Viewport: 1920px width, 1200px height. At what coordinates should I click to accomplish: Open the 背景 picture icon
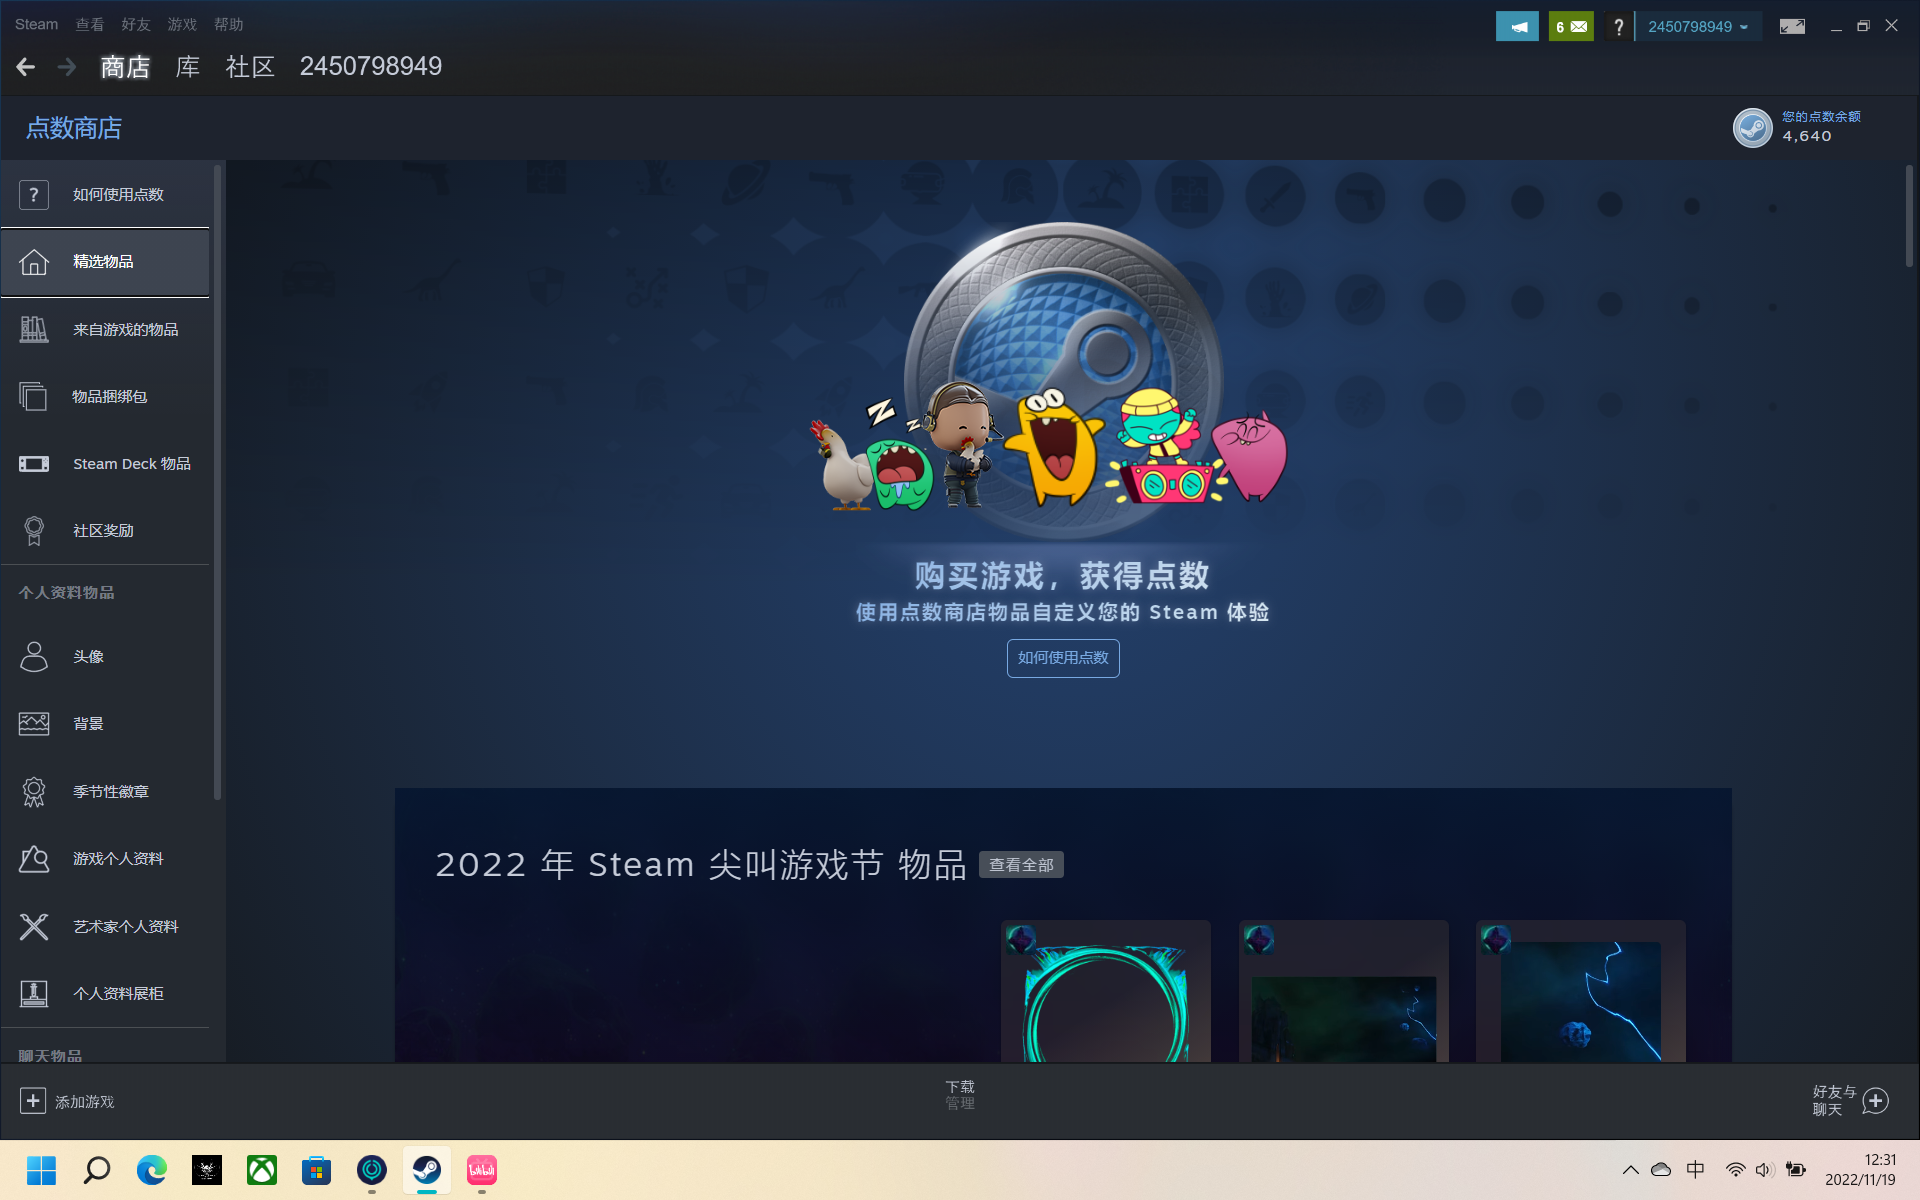pyautogui.click(x=33, y=724)
